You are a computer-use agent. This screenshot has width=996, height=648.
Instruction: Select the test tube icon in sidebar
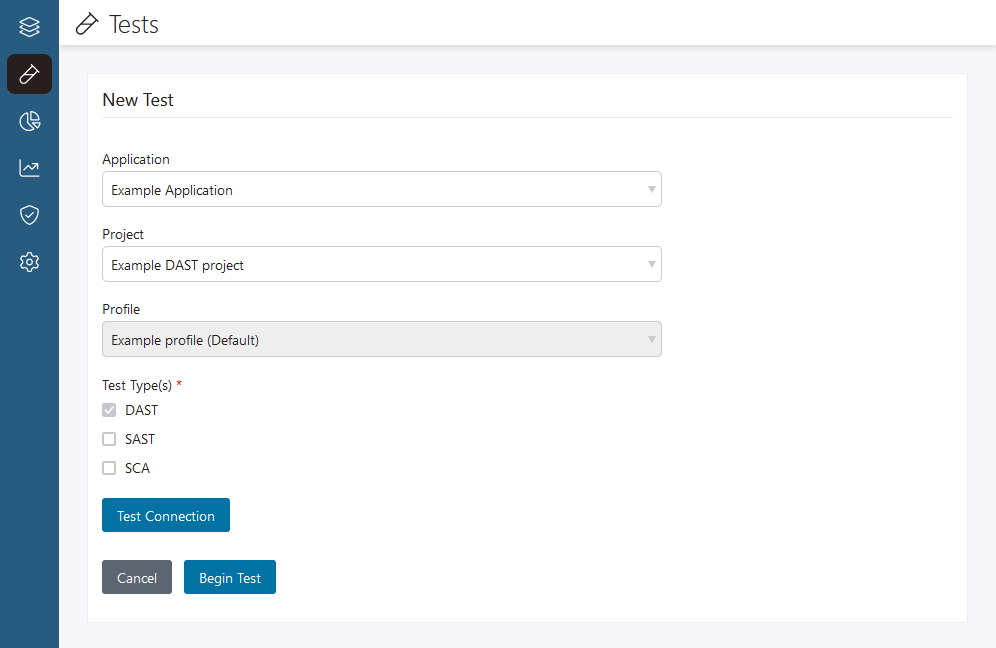tap(29, 74)
